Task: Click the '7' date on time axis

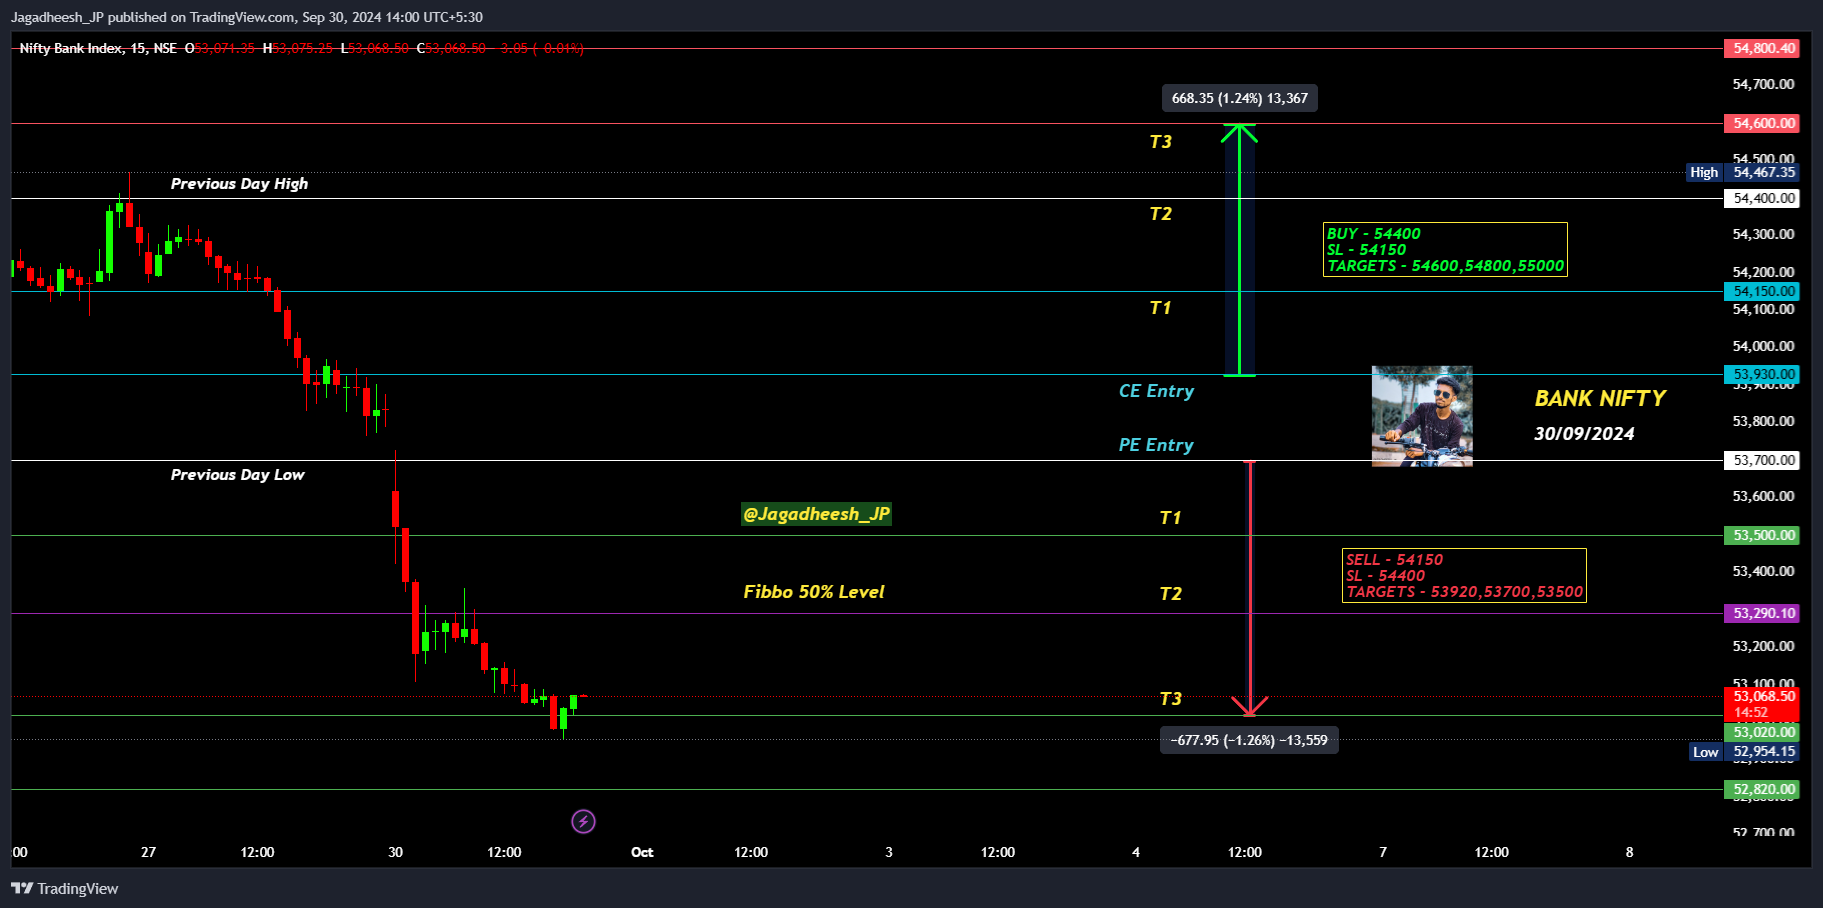Action: (1383, 852)
